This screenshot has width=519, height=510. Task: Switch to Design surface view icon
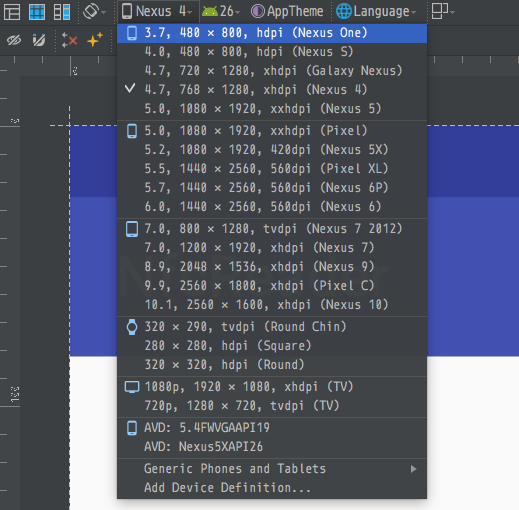(12, 12)
